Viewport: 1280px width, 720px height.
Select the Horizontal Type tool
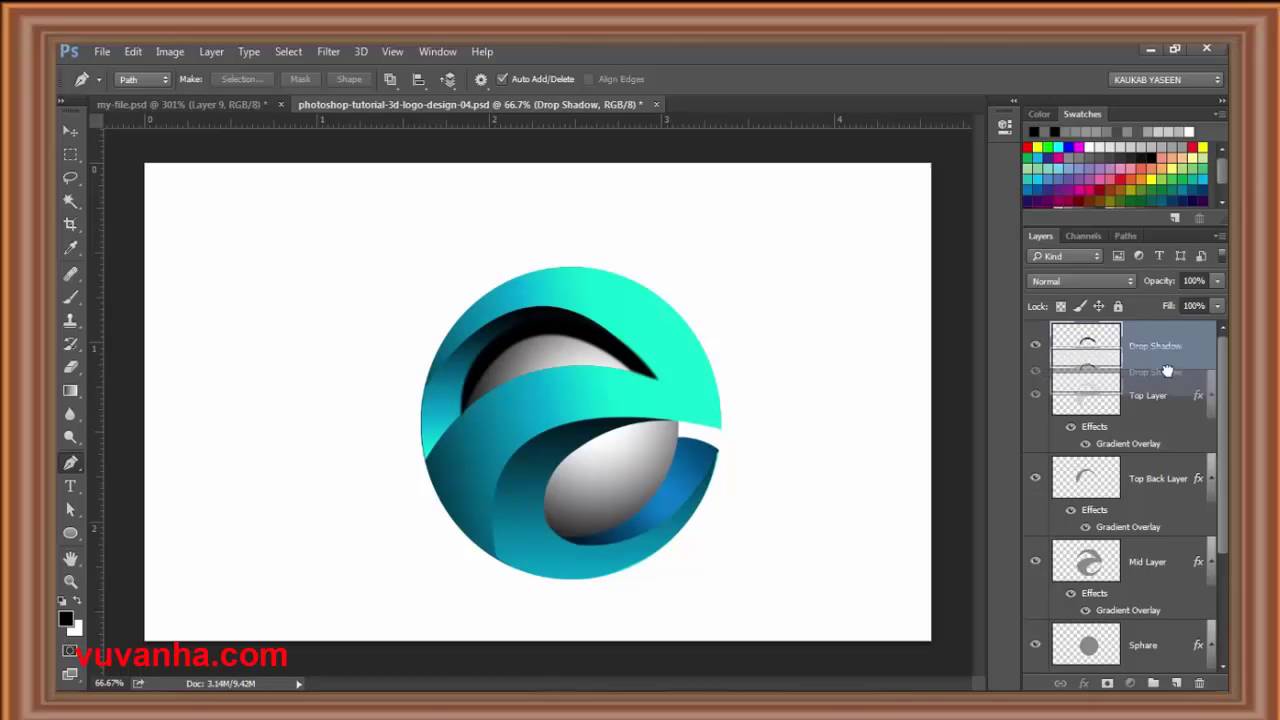(70, 487)
